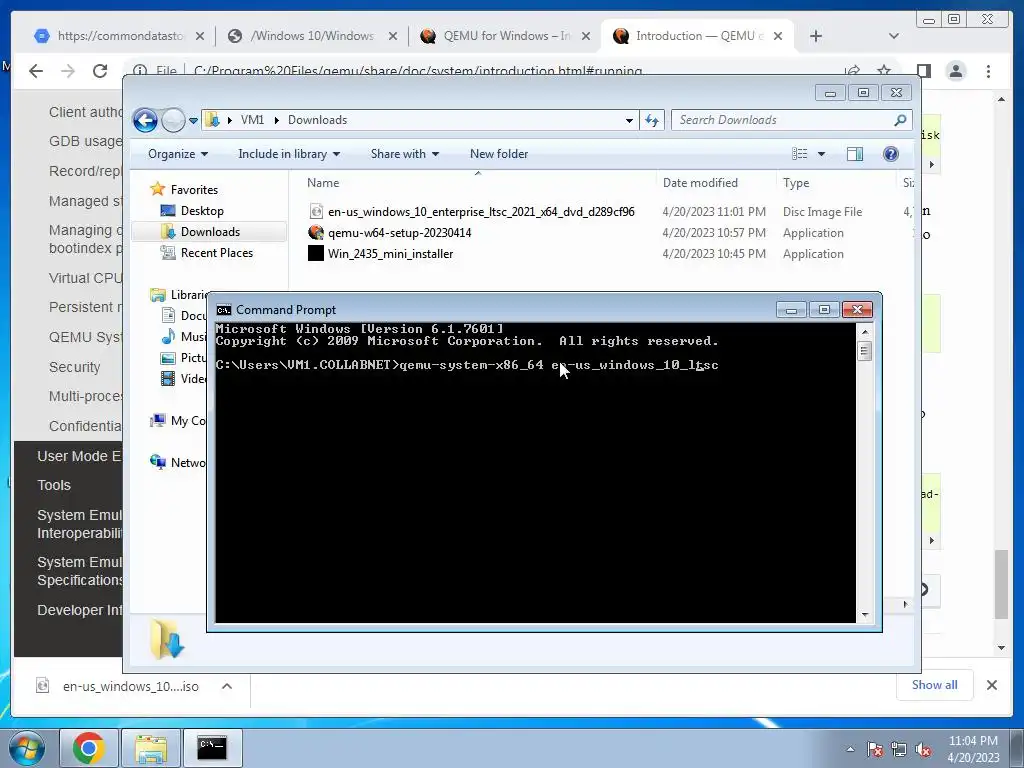Screen dimensions: 1024x768
Task: Open a new Chrome tab
Action: [816, 37]
